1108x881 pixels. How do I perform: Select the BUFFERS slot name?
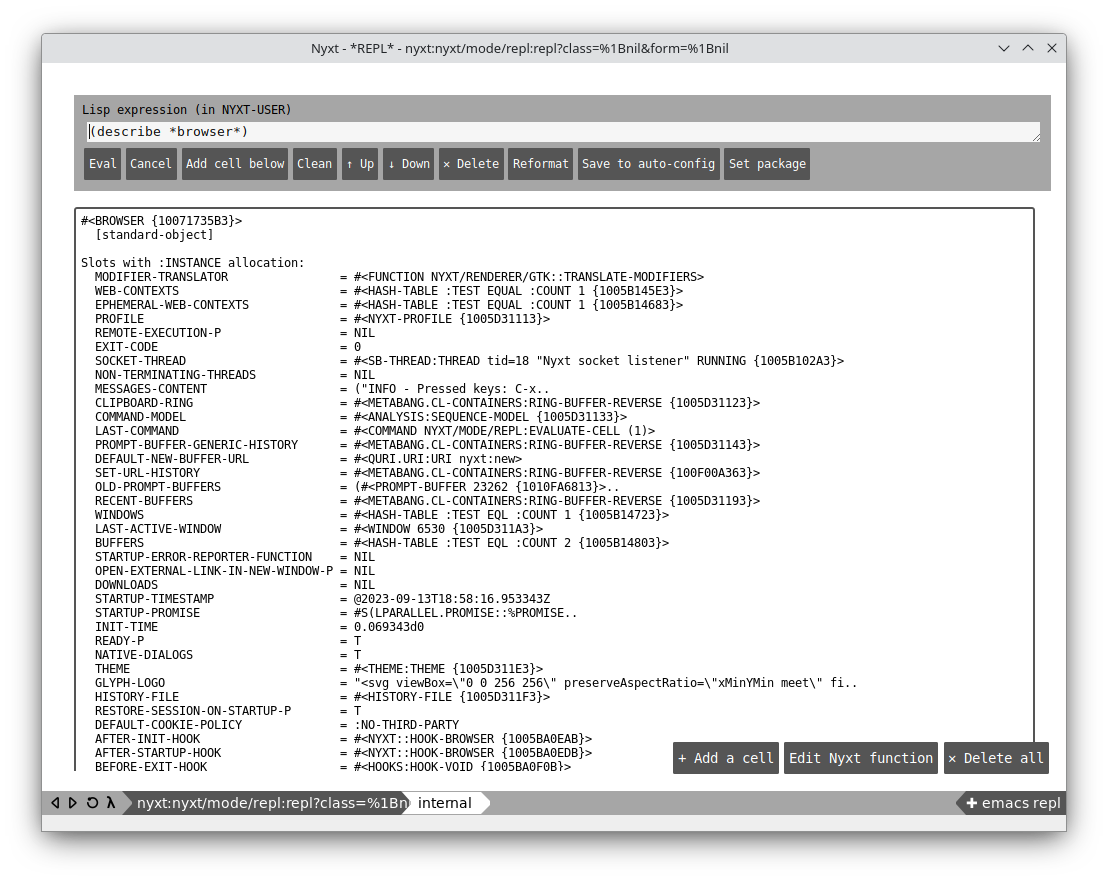[x=119, y=543]
